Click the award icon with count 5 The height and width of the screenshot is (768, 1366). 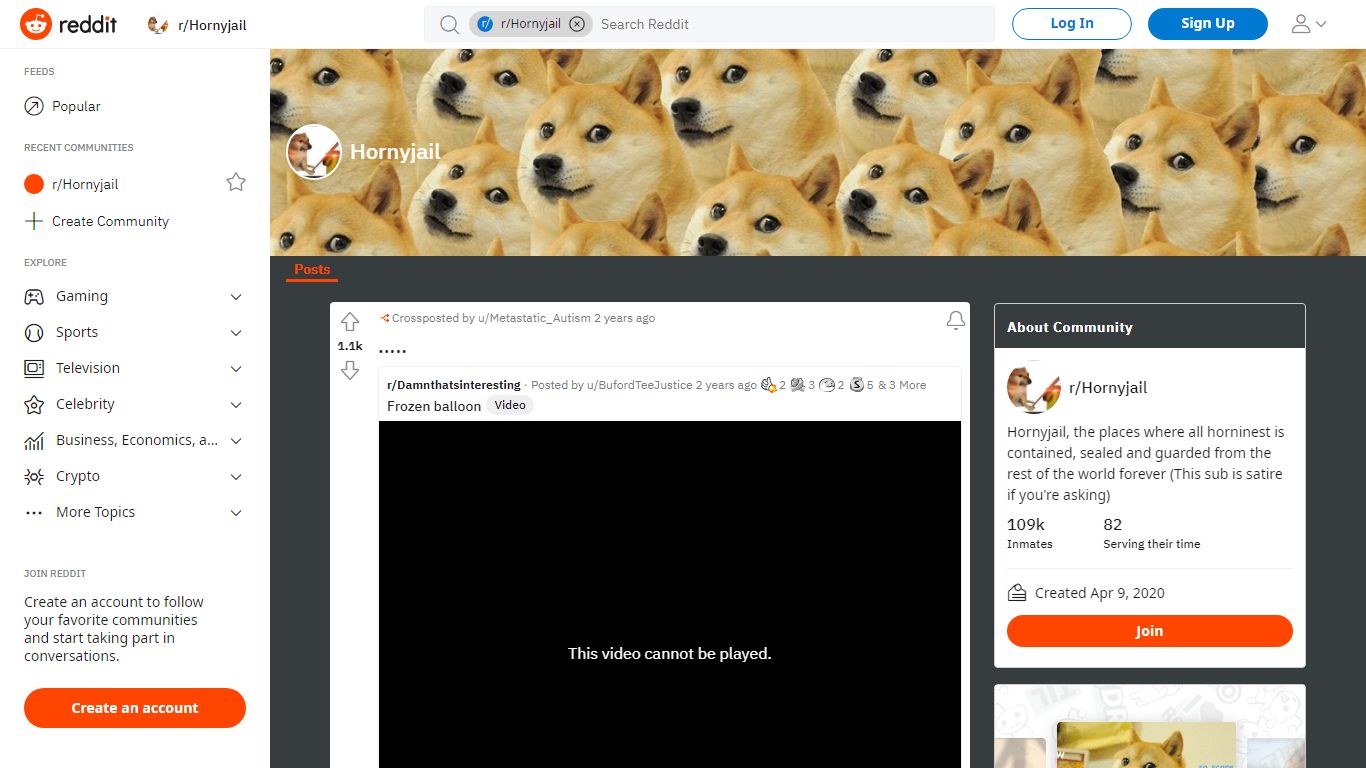click(857, 385)
